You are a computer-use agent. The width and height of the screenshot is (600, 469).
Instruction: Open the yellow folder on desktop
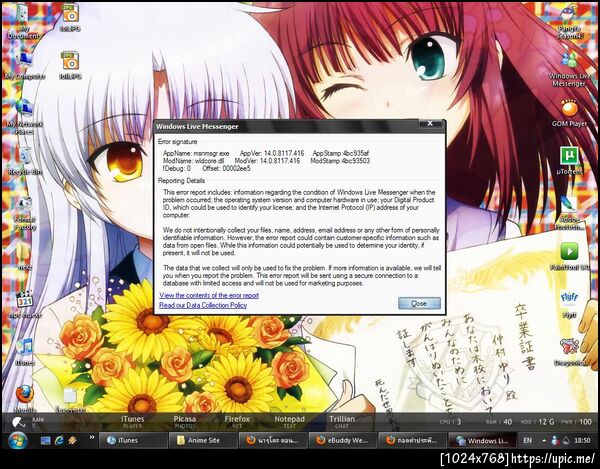click(x=24, y=256)
